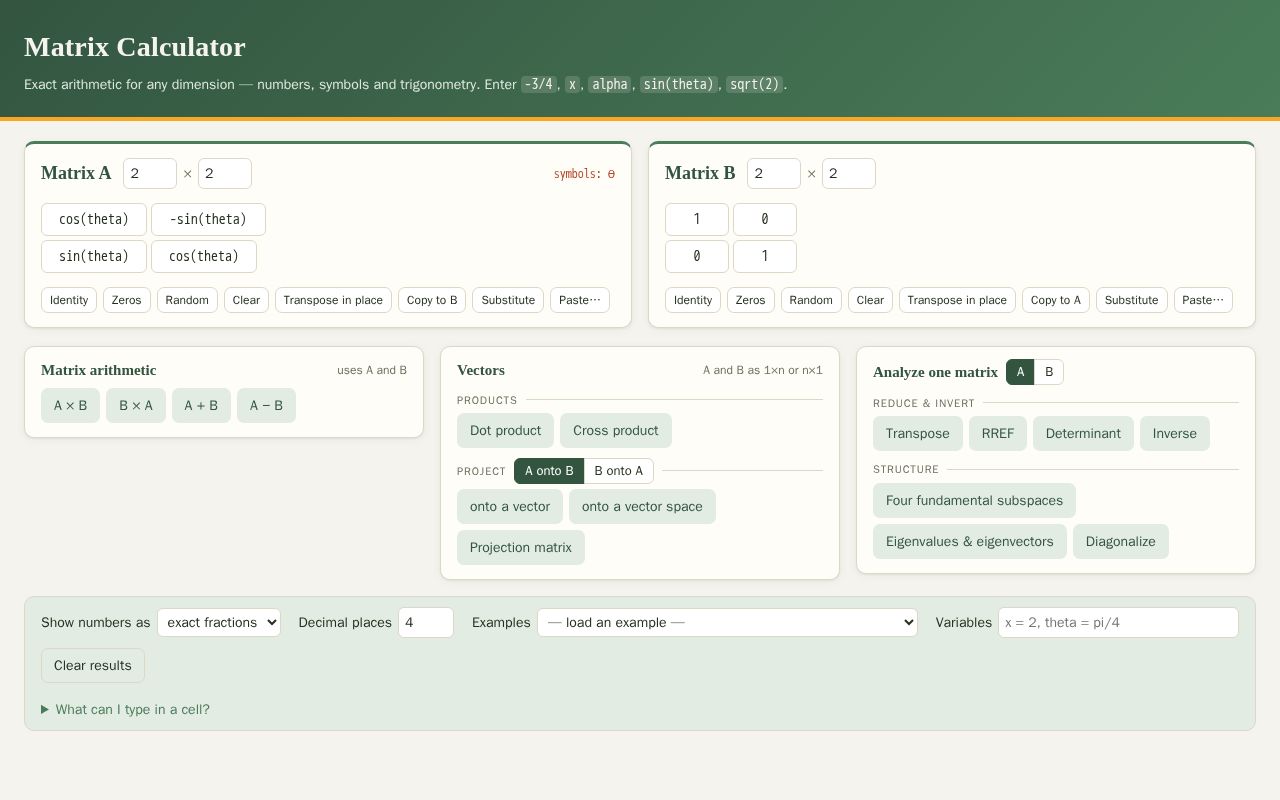1280x800 pixels.
Task: Subtract matrices with A − B
Action: (266, 405)
